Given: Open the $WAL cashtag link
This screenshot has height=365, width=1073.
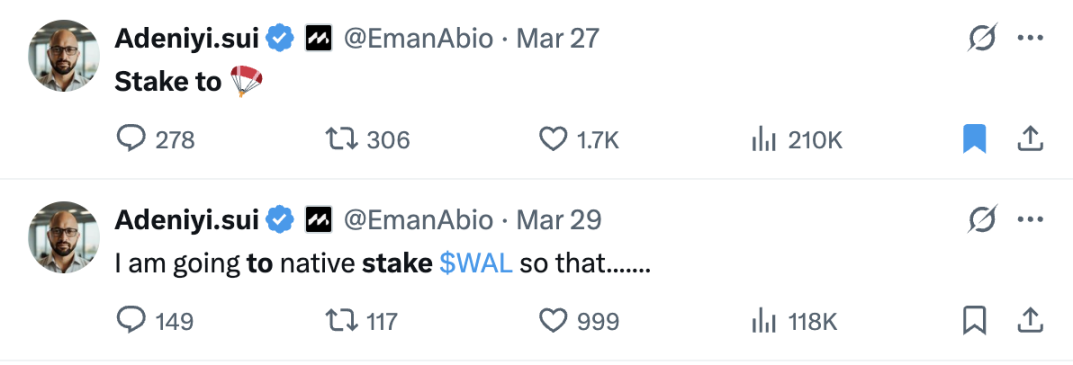Looking at the screenshot, I should pyautogui.click(x=476, y=264).
